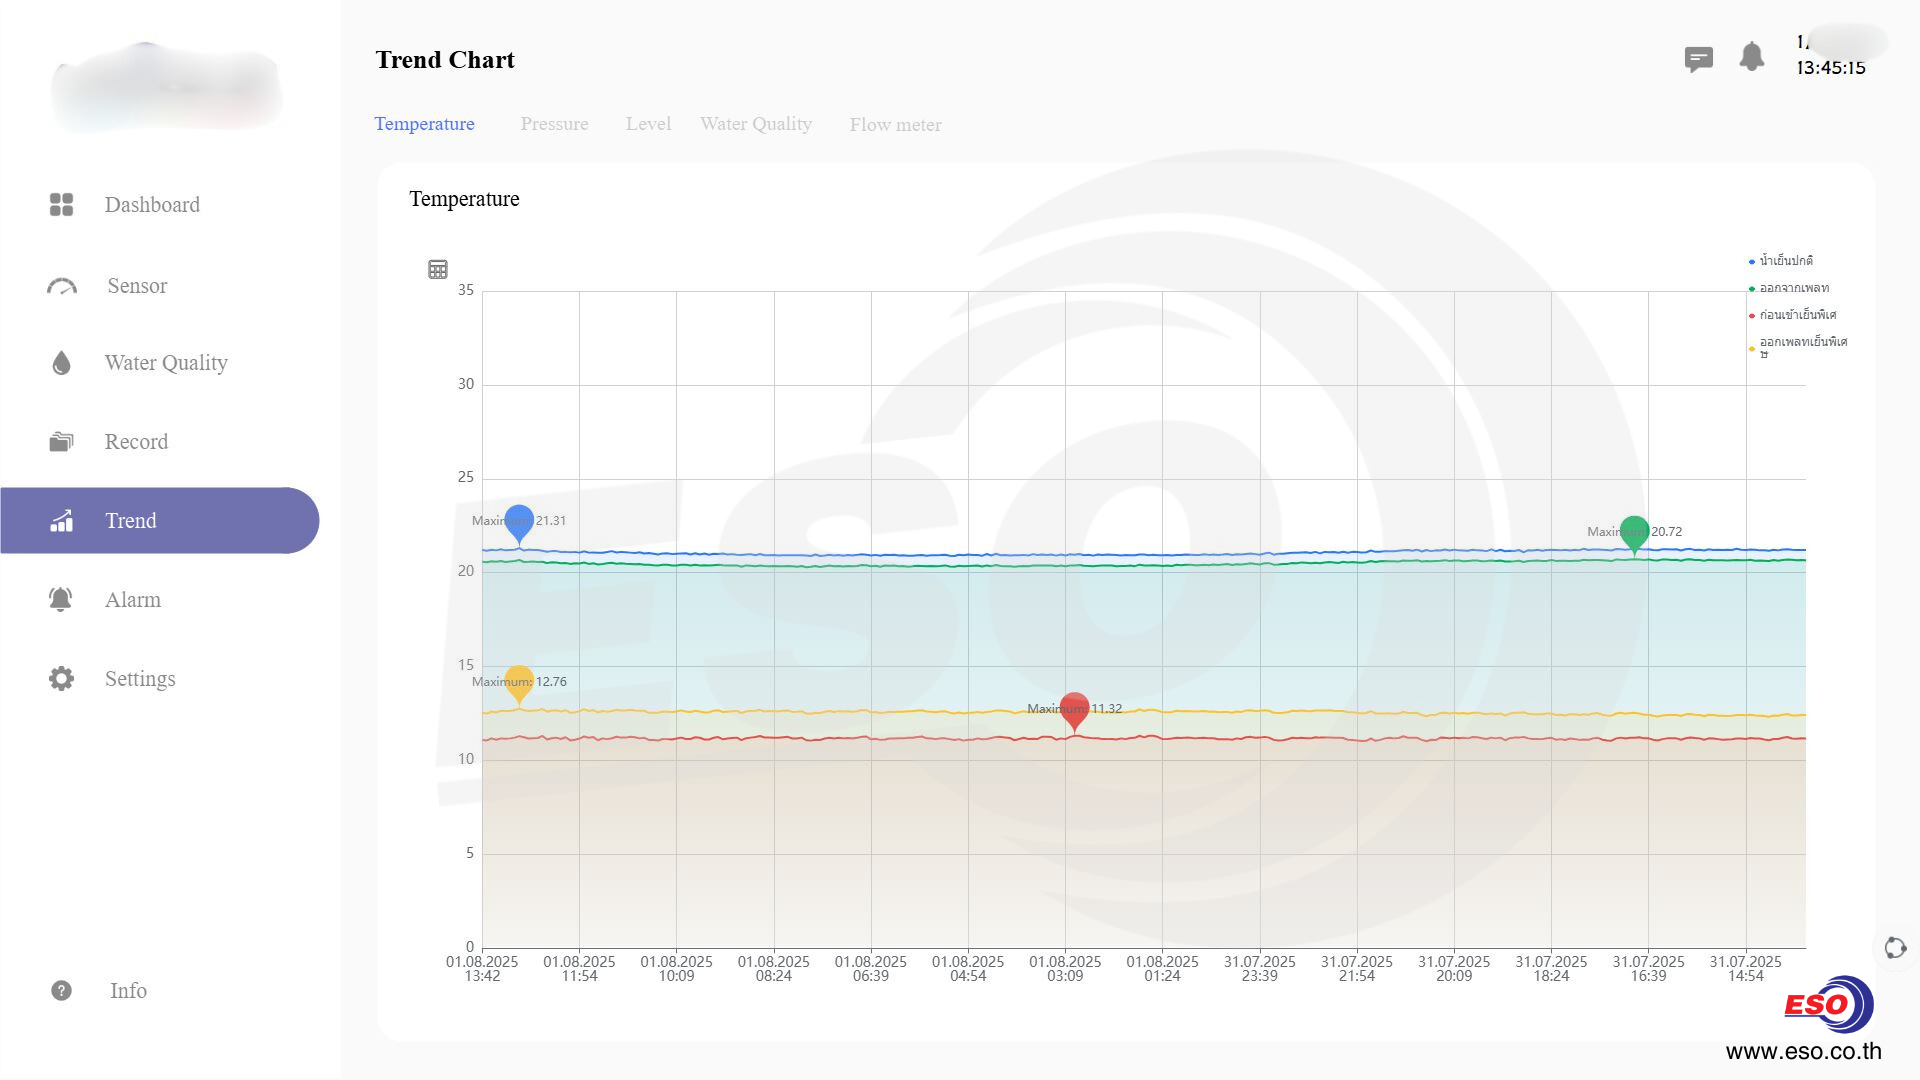Image resolution: width=1920 pixels, height=1080 pixels.
Task: Open the Level tab
Action: (648, 124)
